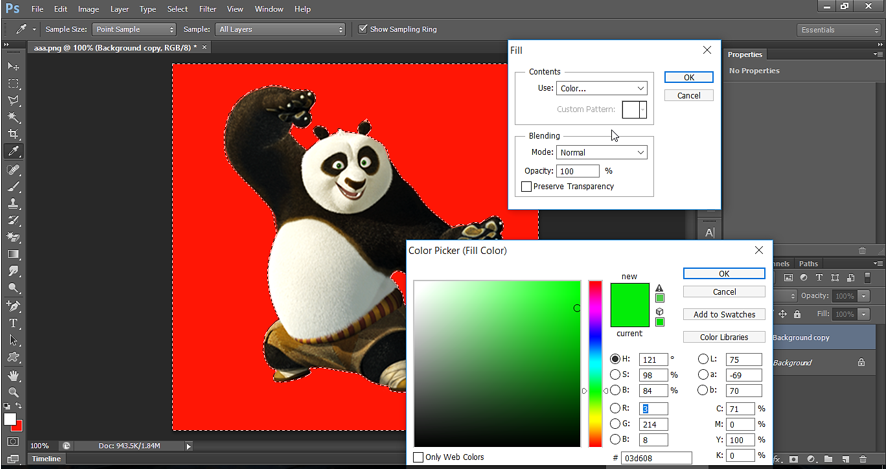887x472 pixels.
Task: Select the Eyedropper tool in toolbox
Action: click(13, 151)
